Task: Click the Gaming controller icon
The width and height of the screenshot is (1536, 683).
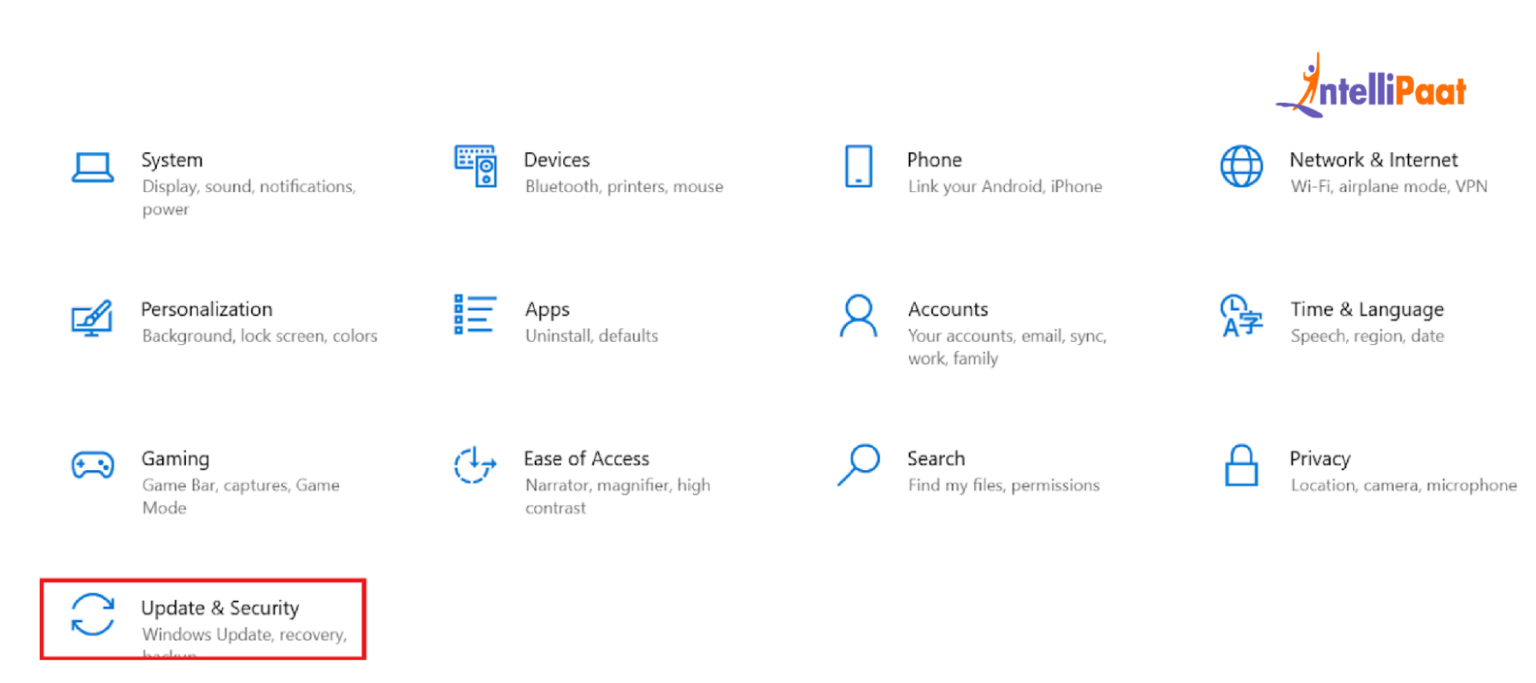Action: tap(92, 465)
